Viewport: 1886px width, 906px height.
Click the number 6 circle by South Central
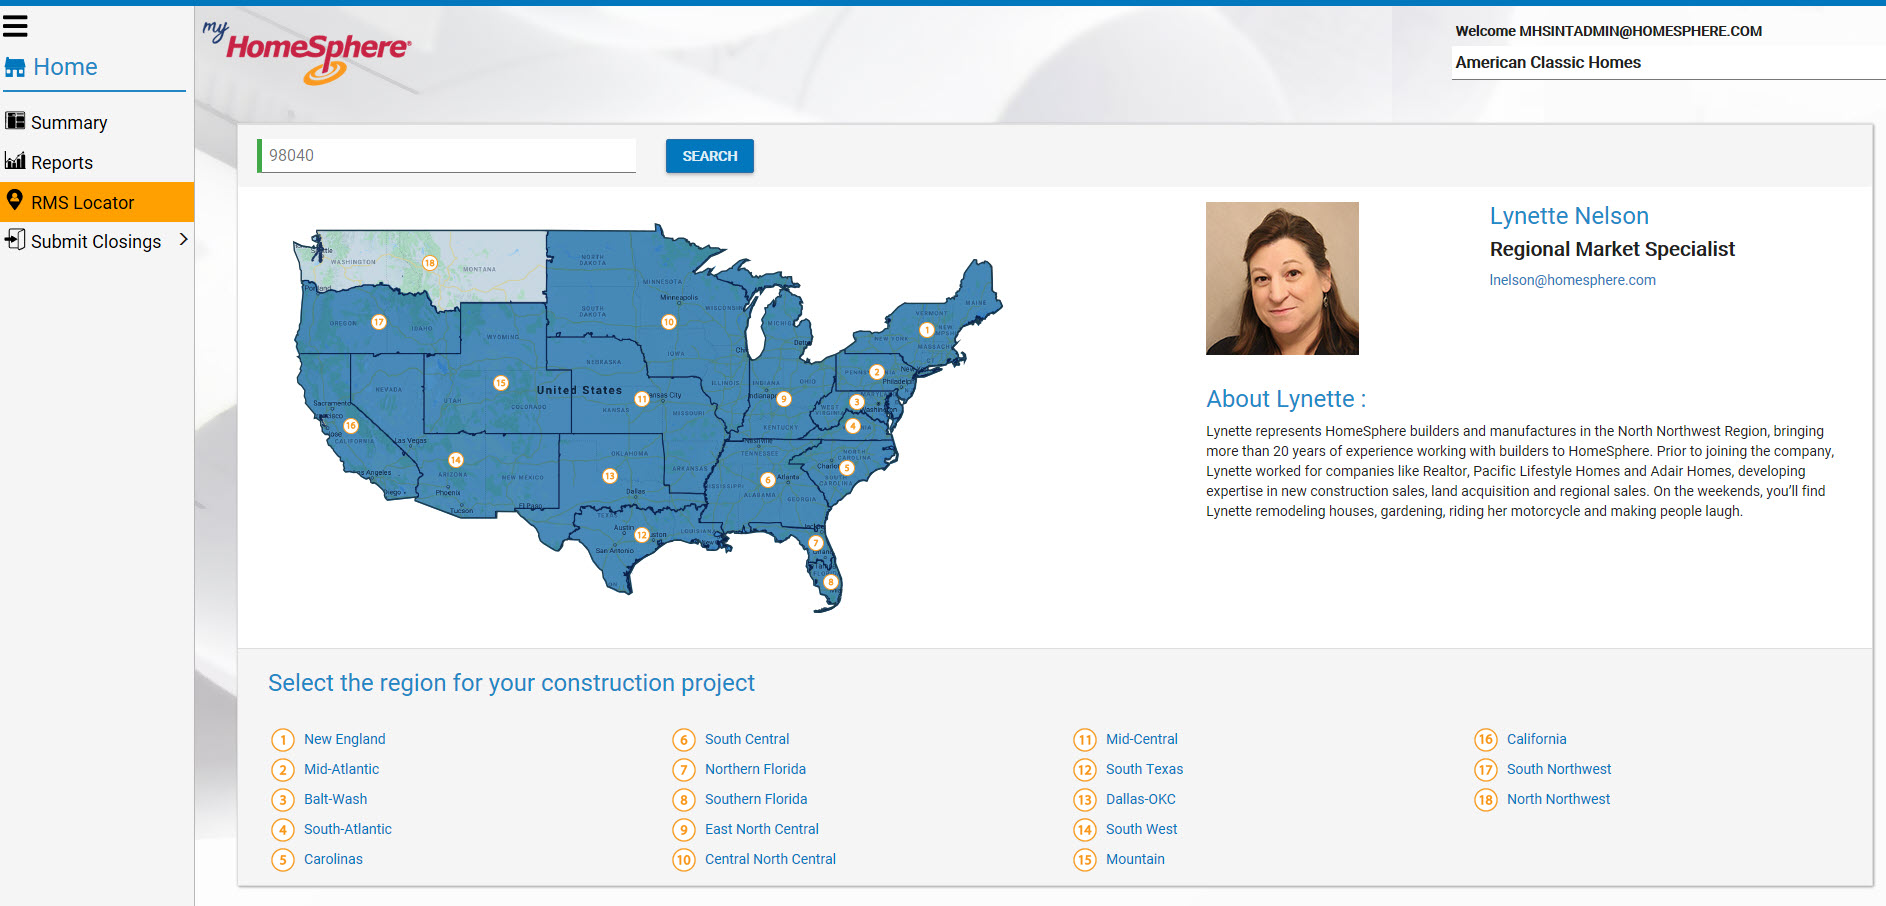[x=684, y=739]
